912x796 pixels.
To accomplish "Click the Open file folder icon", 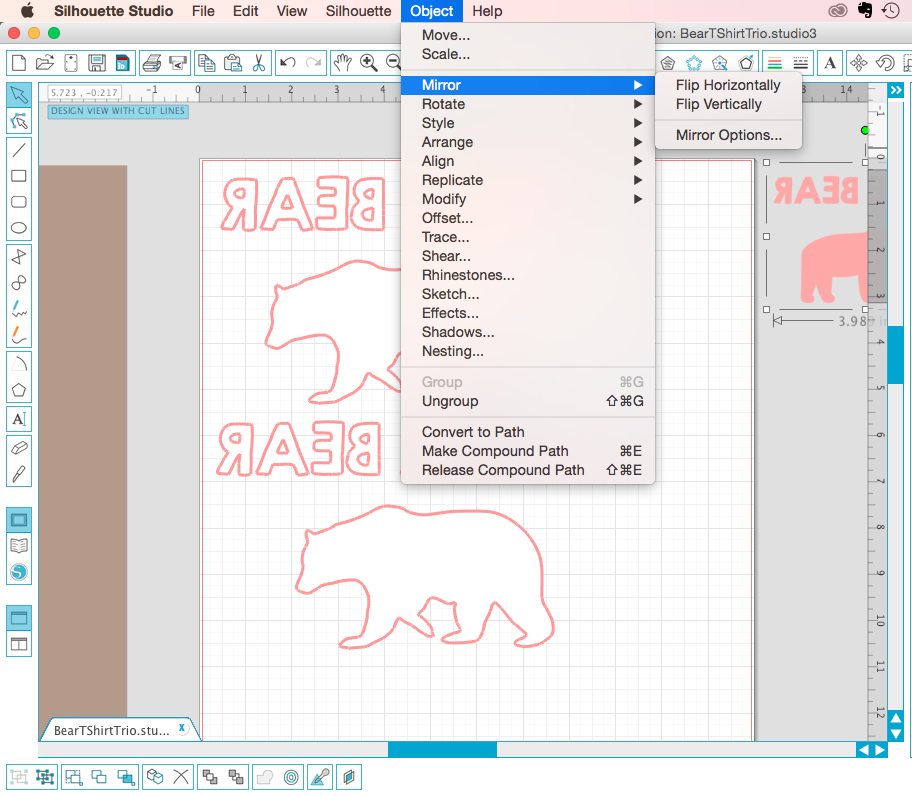I will tap(45, 63).
